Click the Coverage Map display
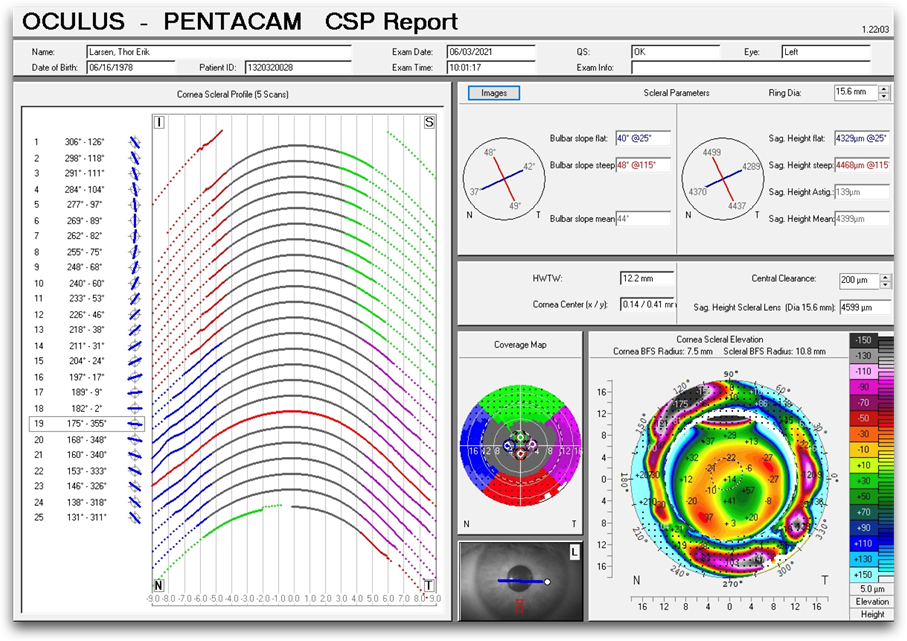Screen dimensions: 907x641 tap(519, 441)
